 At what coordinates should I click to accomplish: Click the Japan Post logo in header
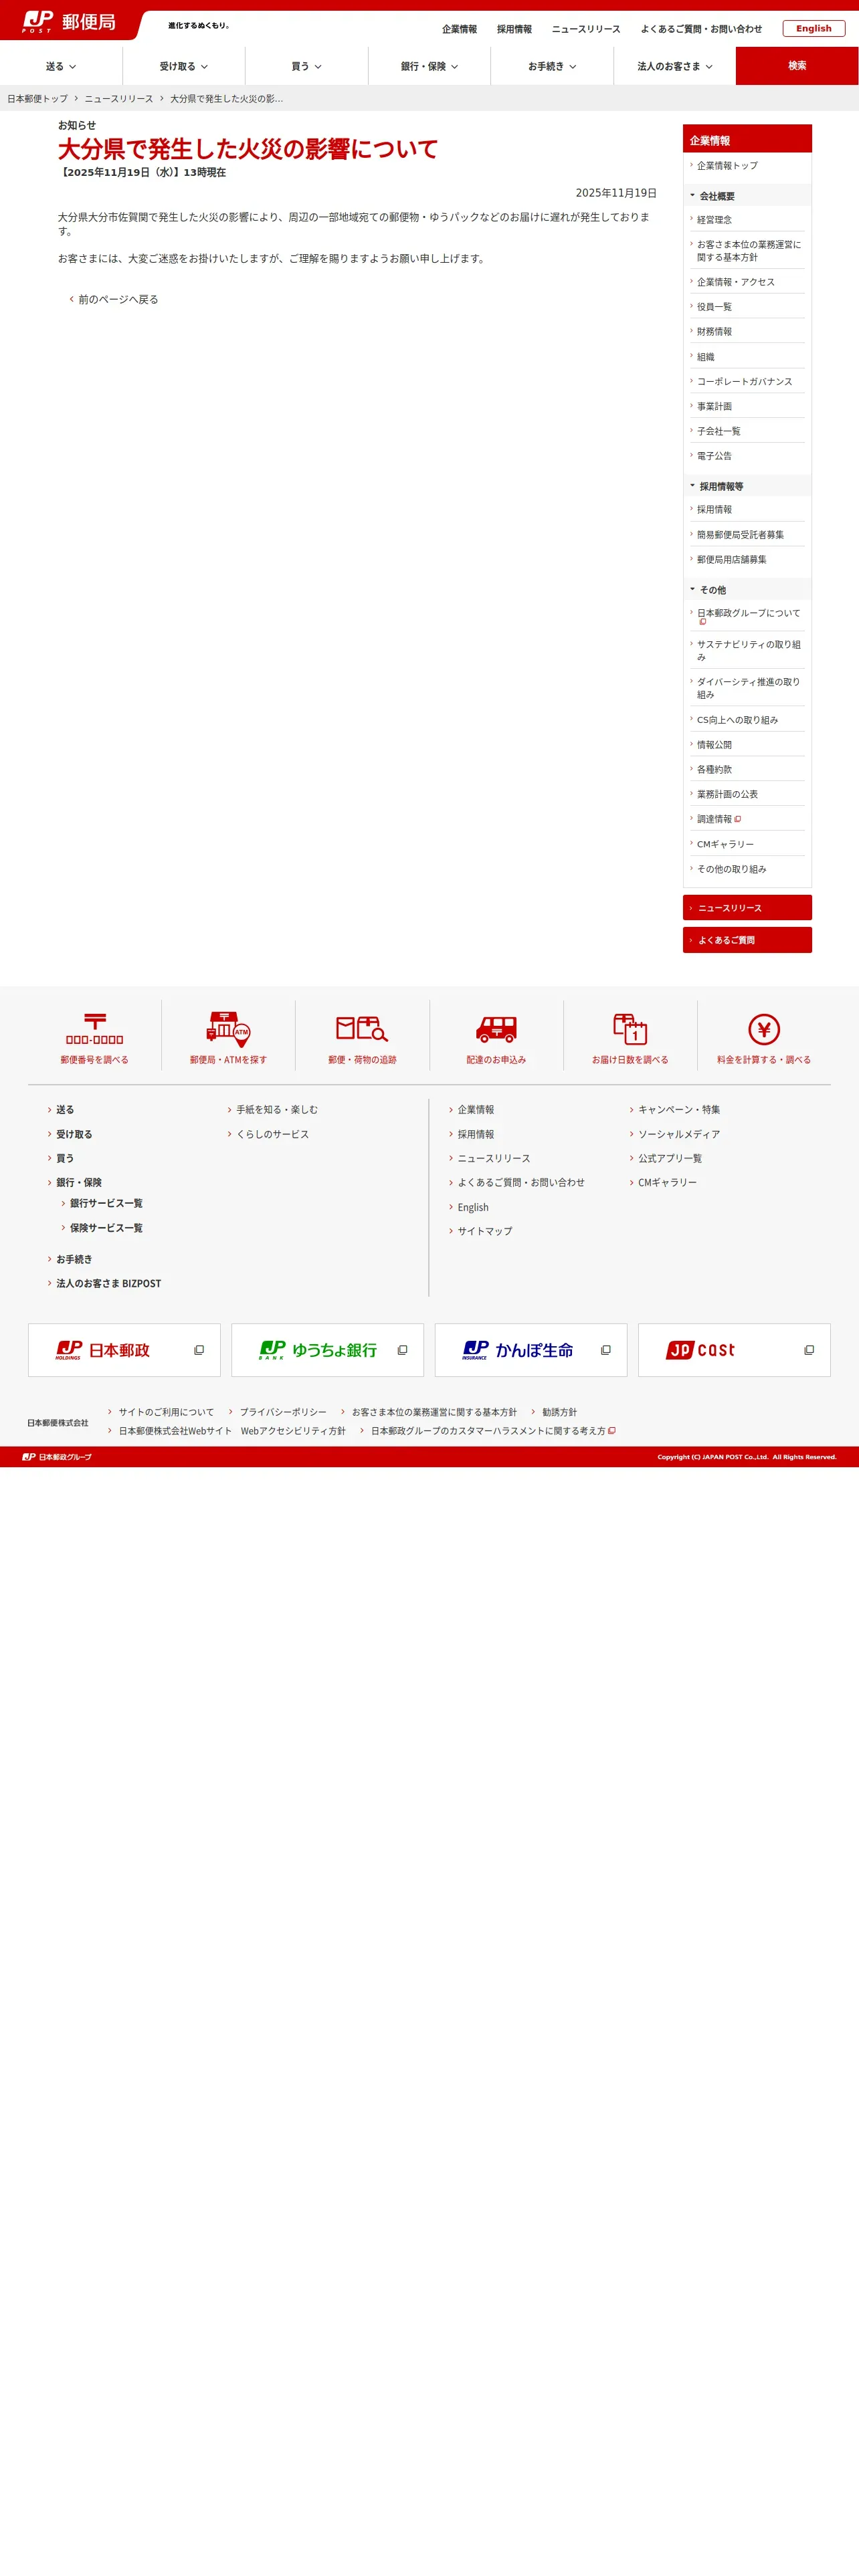pos(68,22)
